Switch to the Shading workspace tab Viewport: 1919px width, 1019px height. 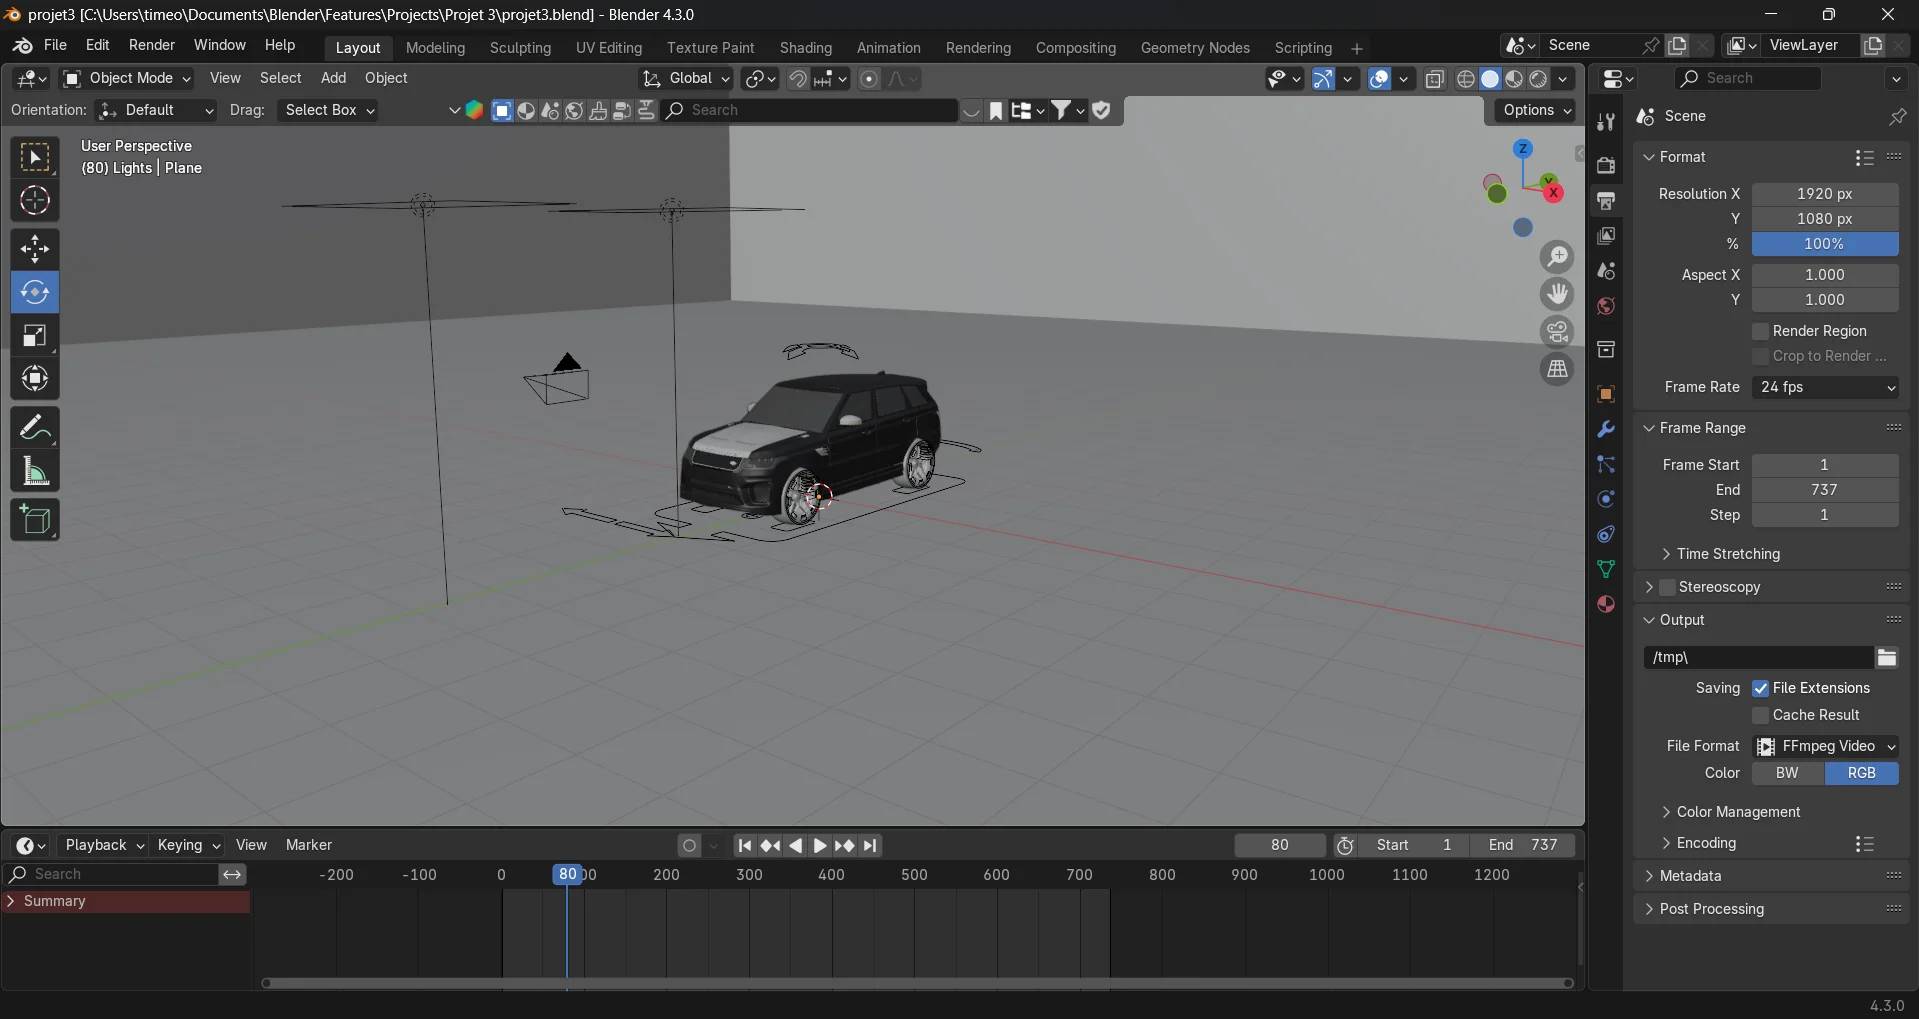coord(806,48)
